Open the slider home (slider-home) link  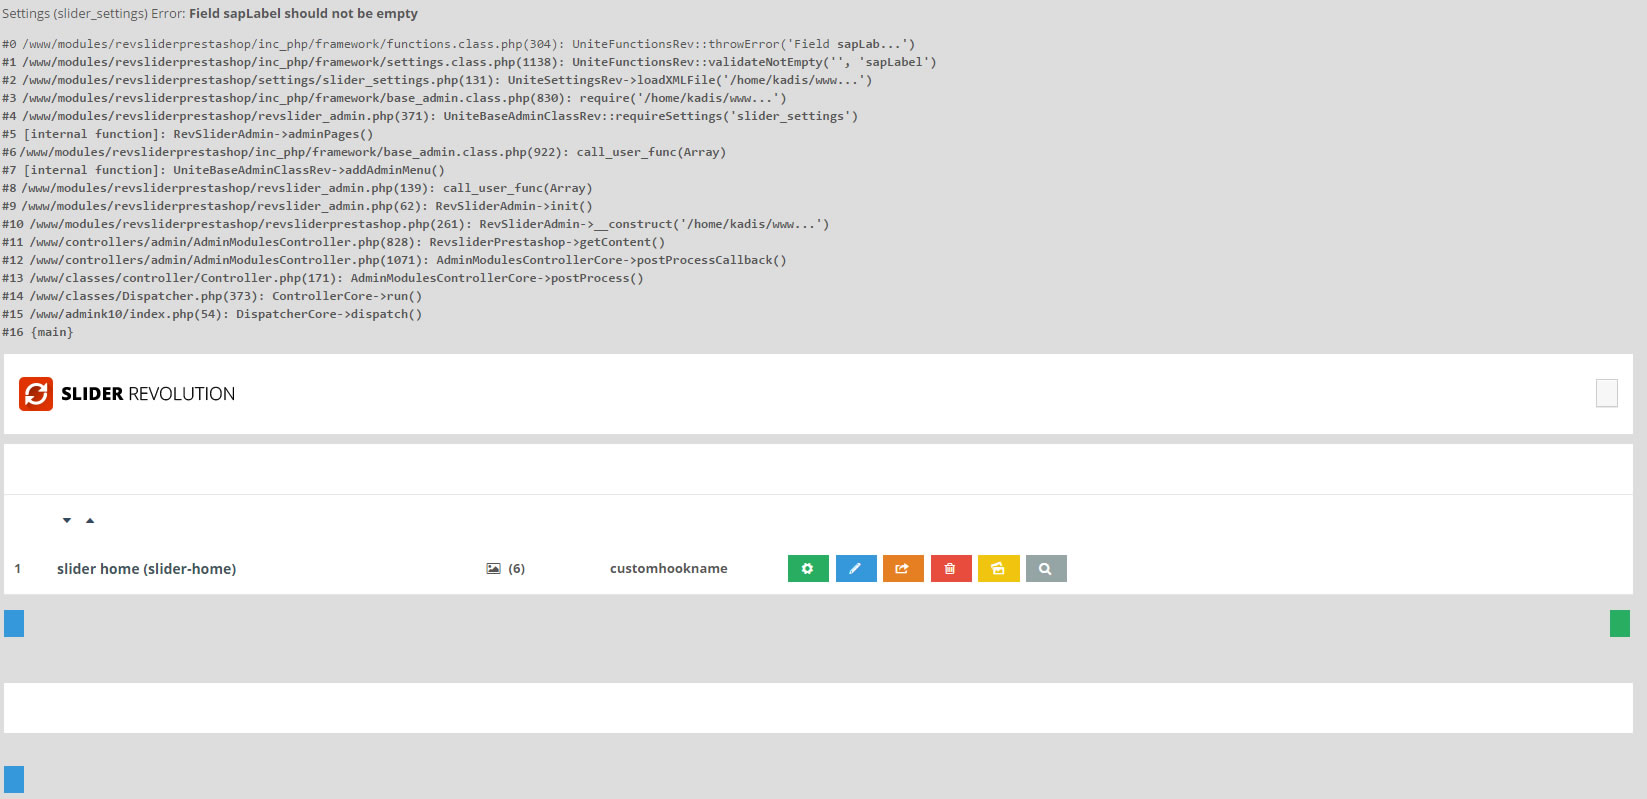coord(147,569)
